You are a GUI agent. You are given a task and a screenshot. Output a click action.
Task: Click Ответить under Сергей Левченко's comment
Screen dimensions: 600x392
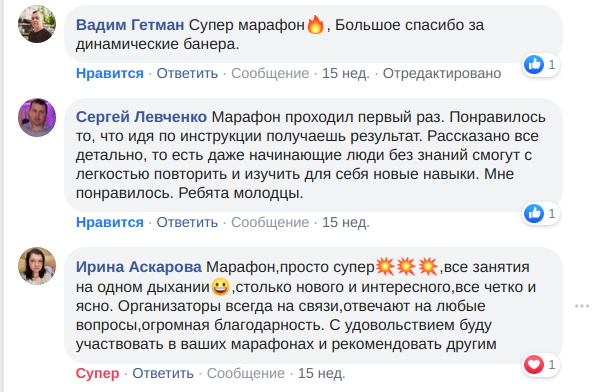(x=187, y=222)
